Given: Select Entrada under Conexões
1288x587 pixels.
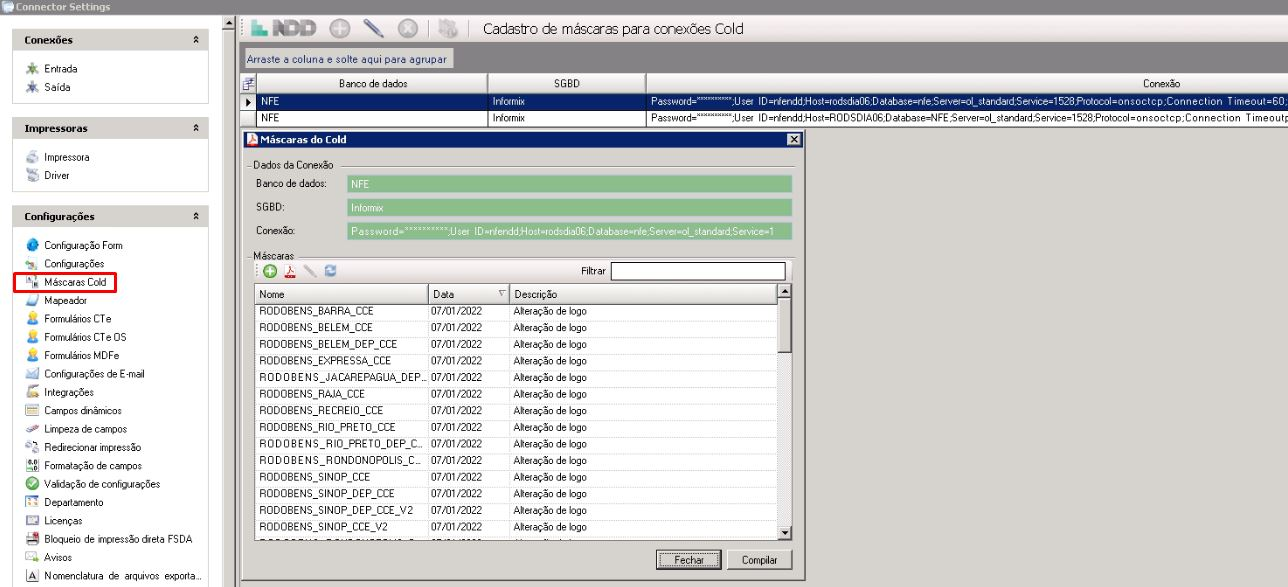Looking at the screenshot, I should [60, 69].
